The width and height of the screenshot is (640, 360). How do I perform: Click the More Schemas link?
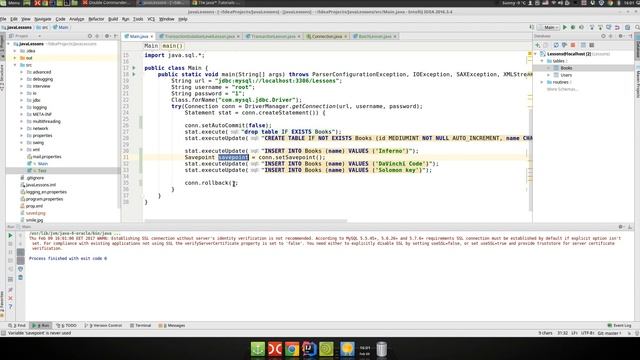tap(562, 89)
